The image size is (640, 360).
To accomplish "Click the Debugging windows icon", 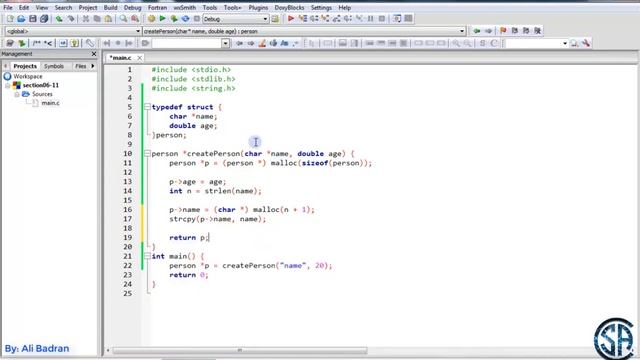I will pos(397,19).
